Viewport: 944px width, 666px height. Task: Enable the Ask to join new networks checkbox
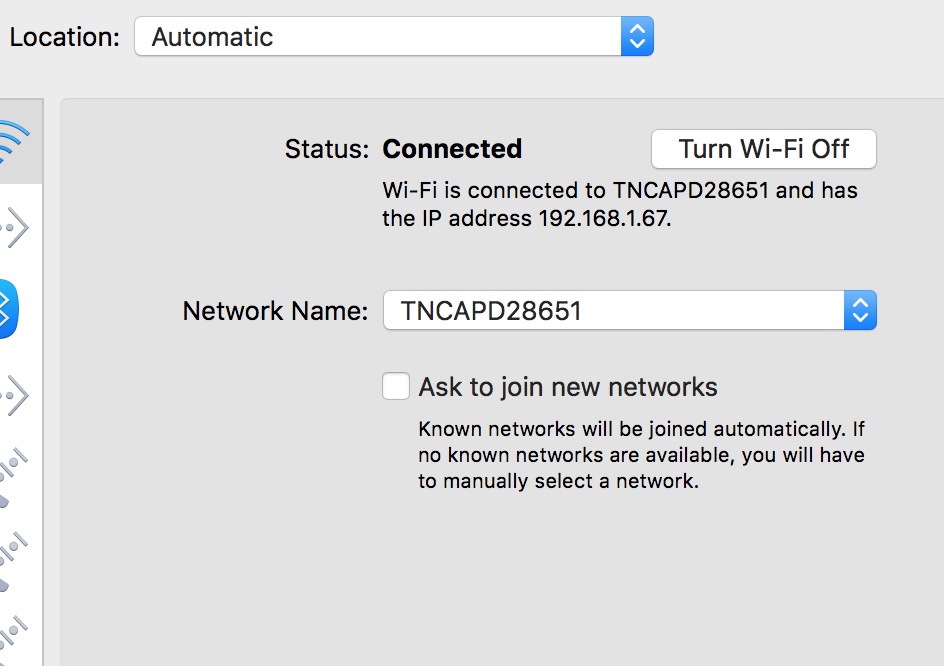(396, 387)
